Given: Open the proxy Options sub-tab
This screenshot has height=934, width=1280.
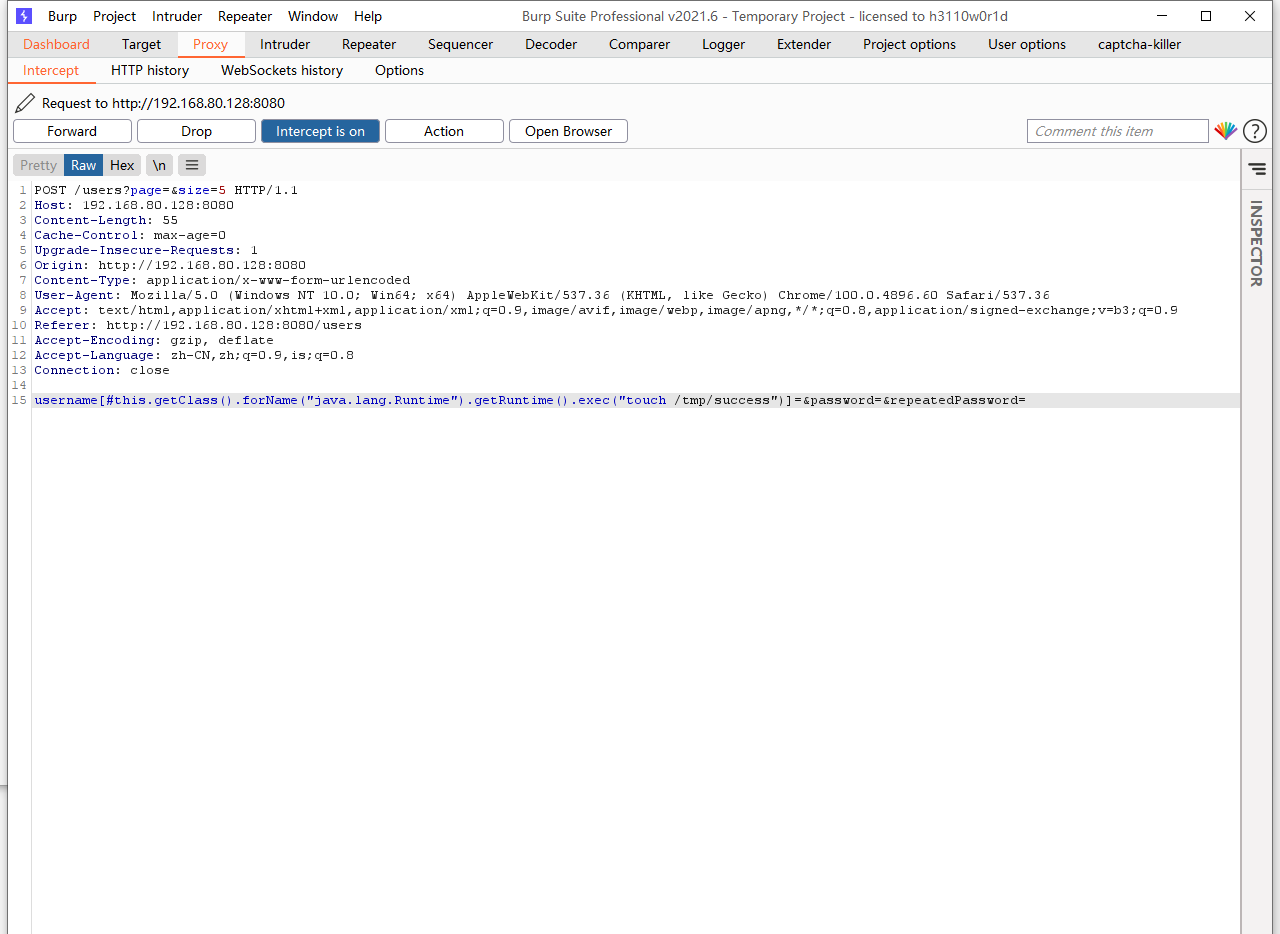Looking at the screenshot, I should click(x=399, y=70).
